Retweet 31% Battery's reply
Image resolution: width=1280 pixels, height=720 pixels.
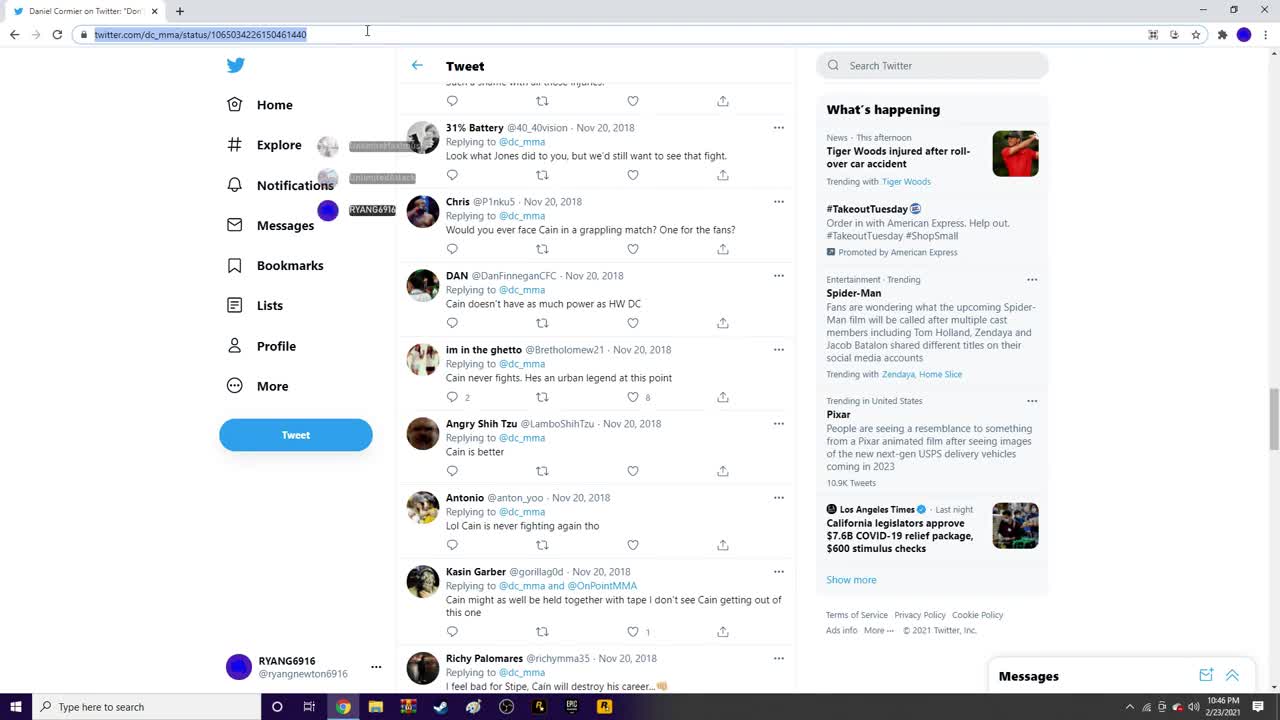(542, 175)
